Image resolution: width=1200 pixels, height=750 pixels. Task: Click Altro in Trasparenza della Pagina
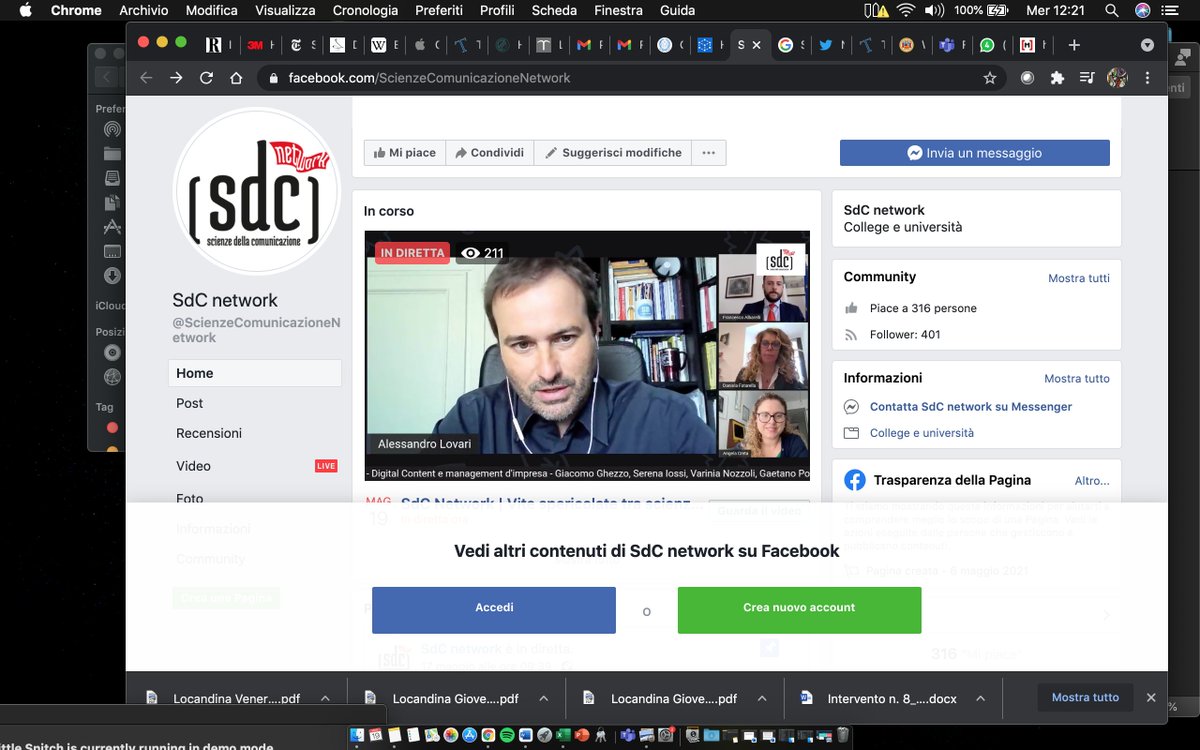(1092, 481)
